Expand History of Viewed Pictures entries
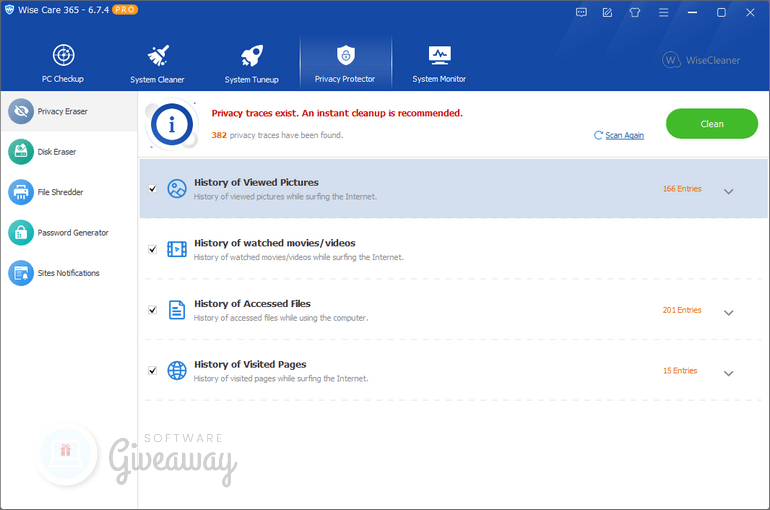The image size is (770, 510). click(x=728, y=191)
